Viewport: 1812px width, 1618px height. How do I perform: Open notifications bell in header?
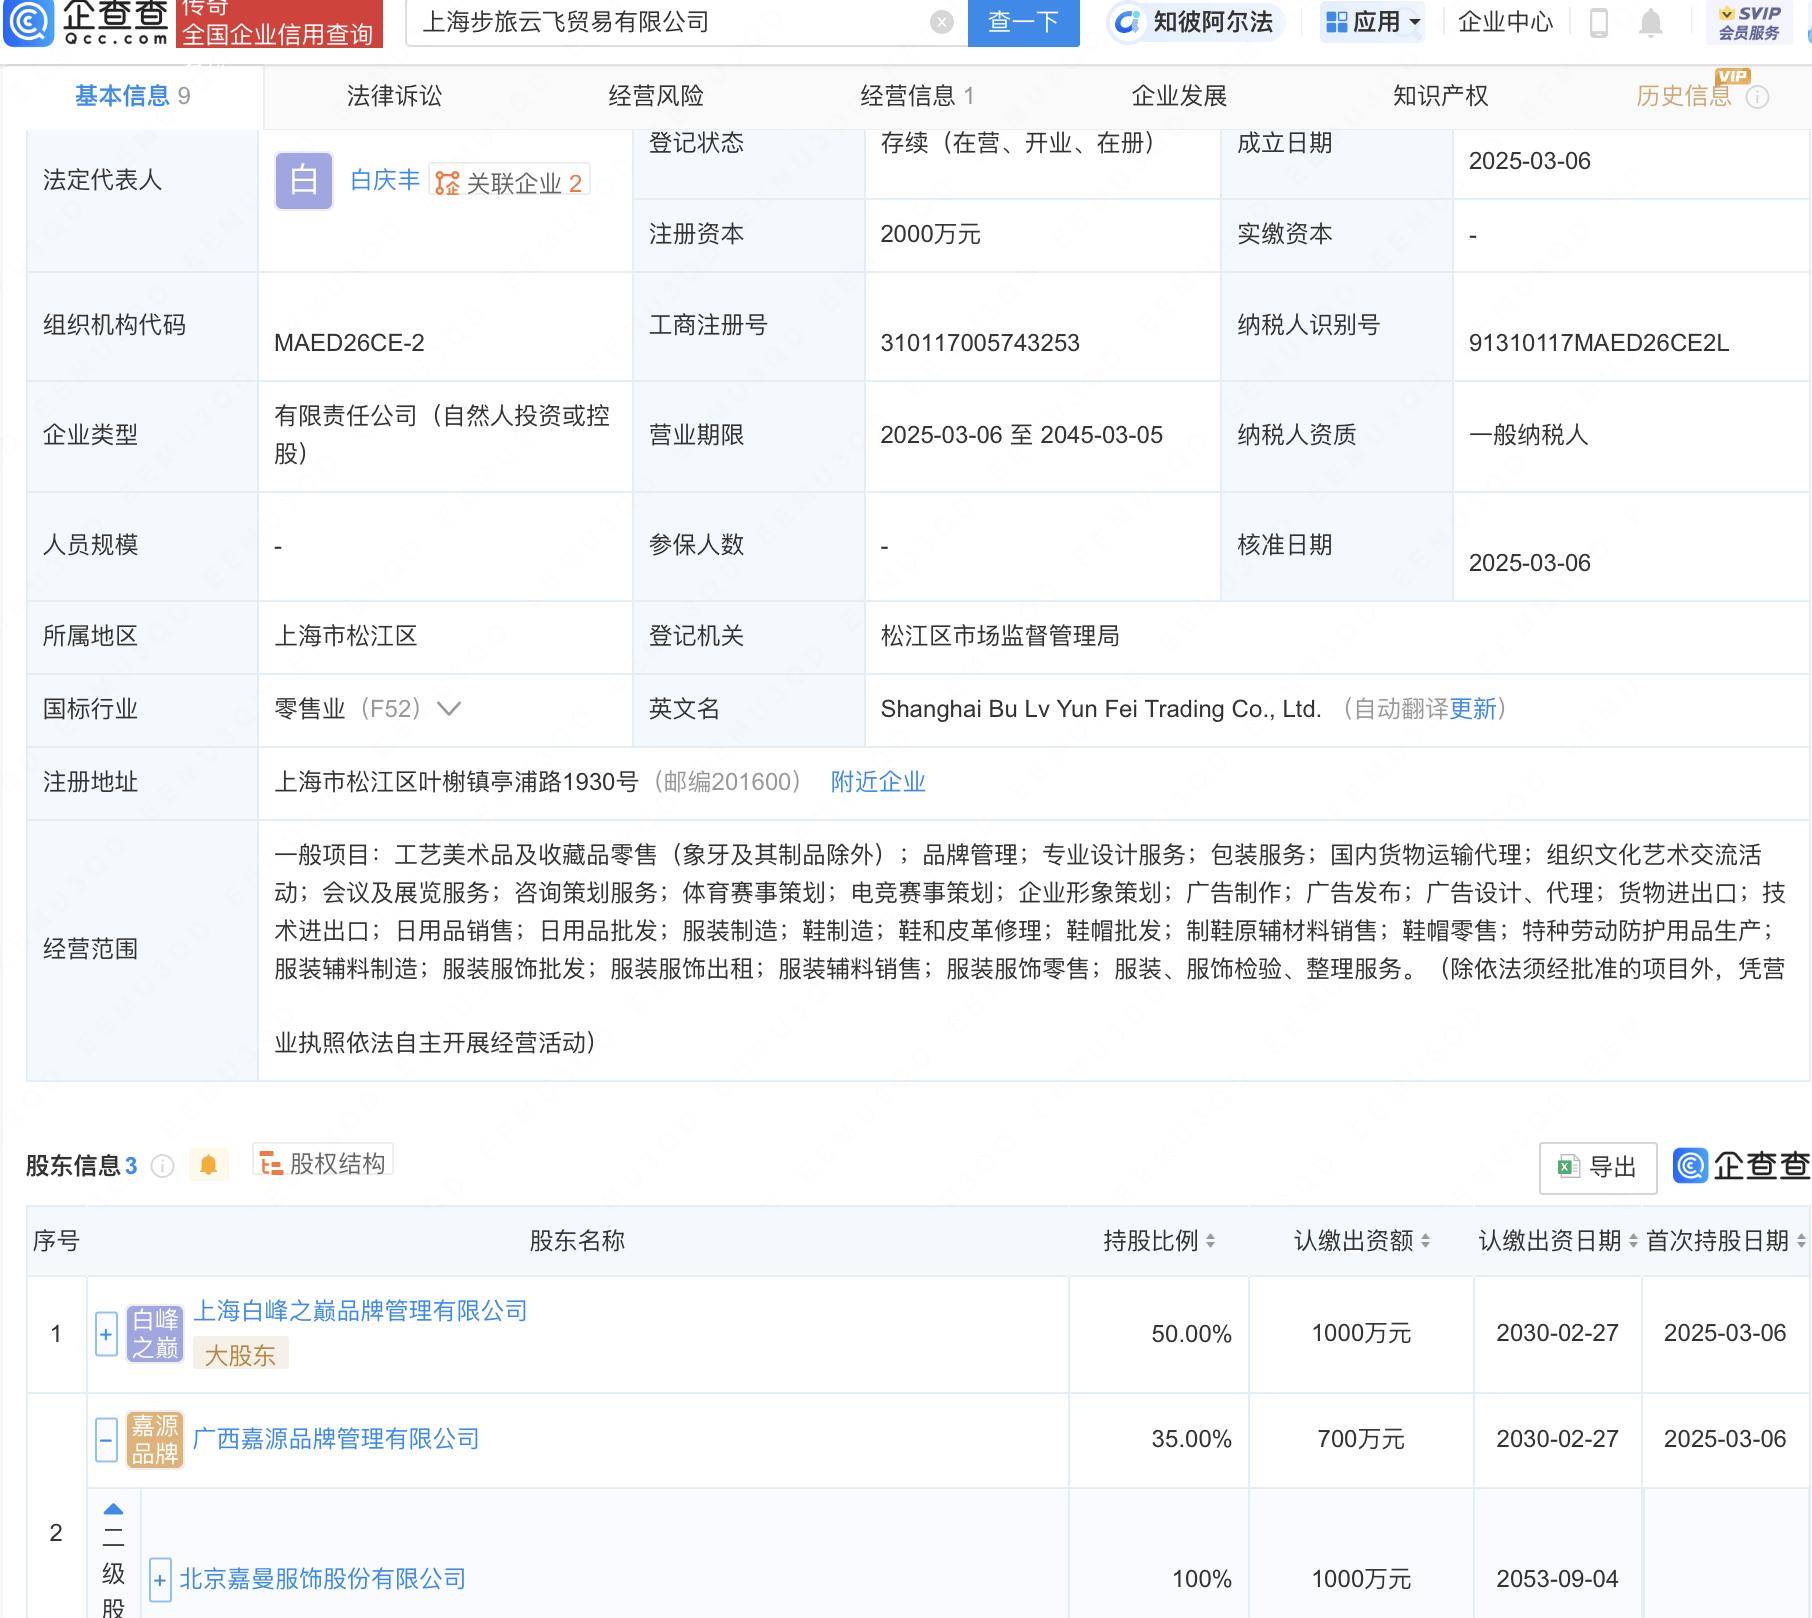[x=1651, y=22]
